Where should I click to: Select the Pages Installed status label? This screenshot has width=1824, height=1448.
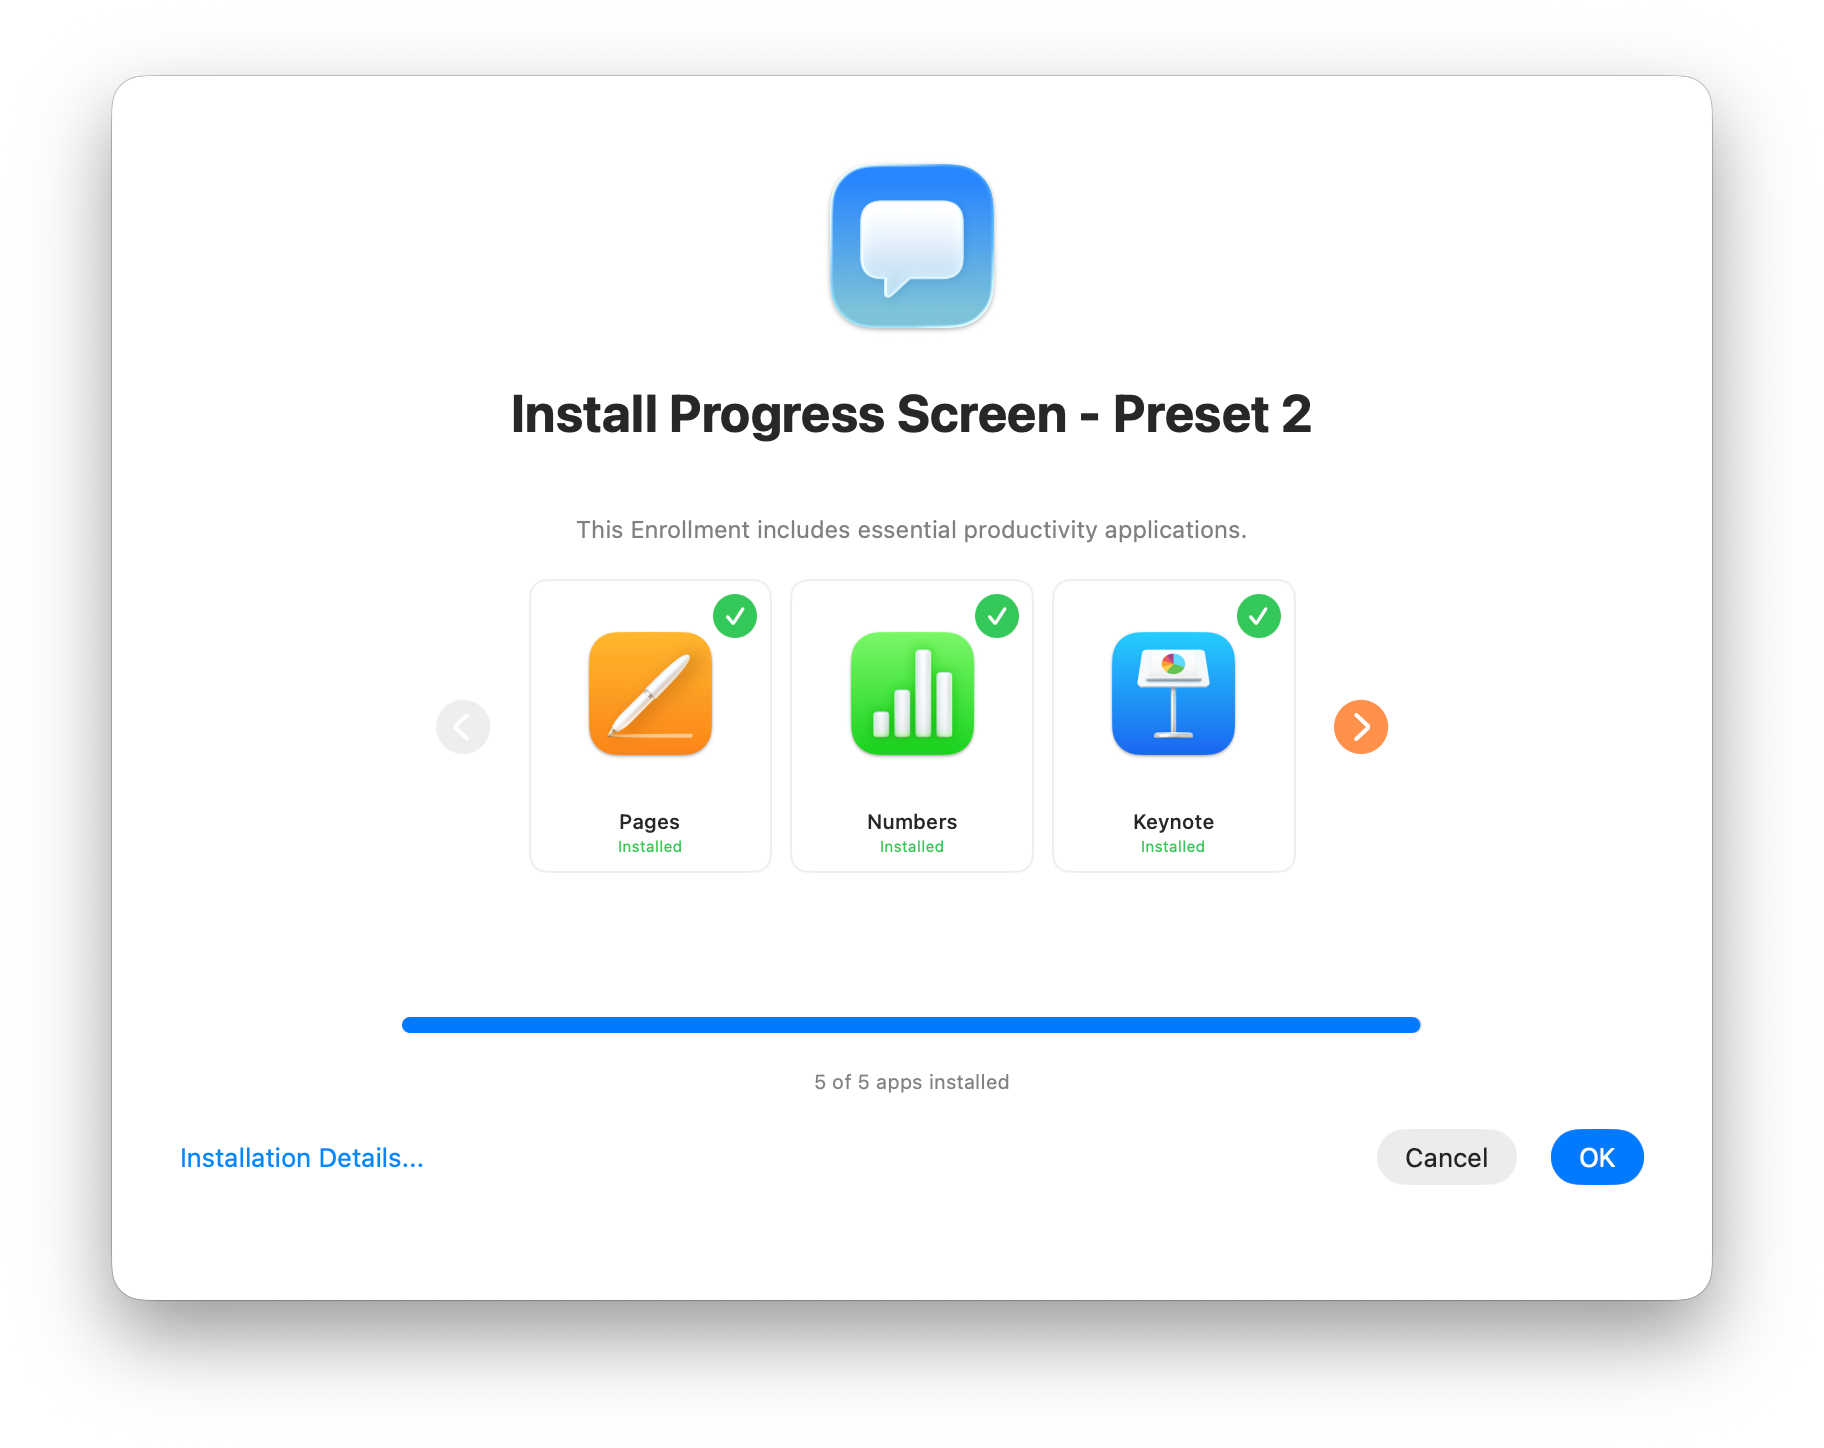(650, 847)
